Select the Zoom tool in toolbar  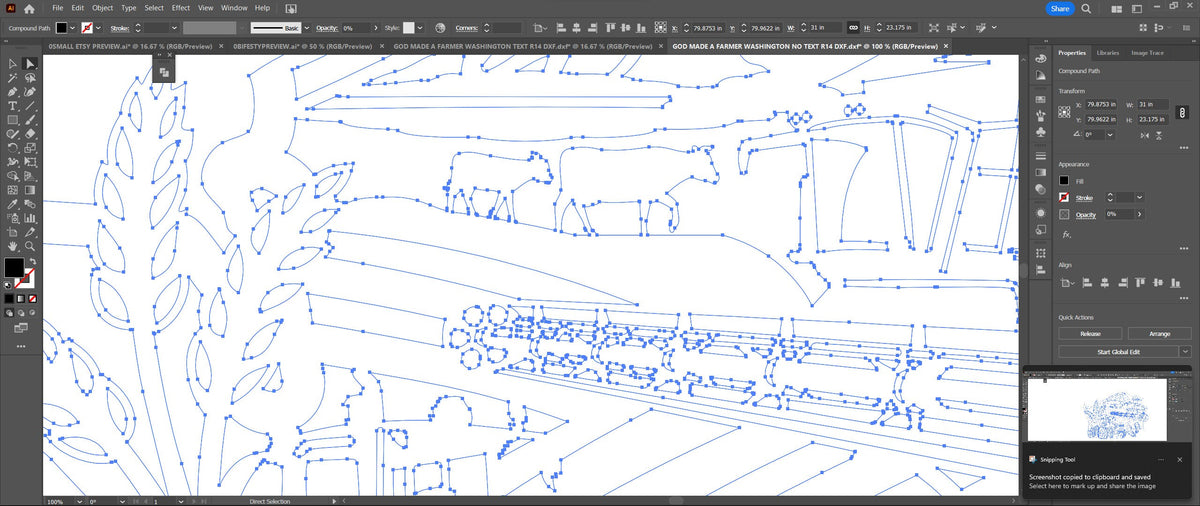pyautogui.click(x=30, y=246)
